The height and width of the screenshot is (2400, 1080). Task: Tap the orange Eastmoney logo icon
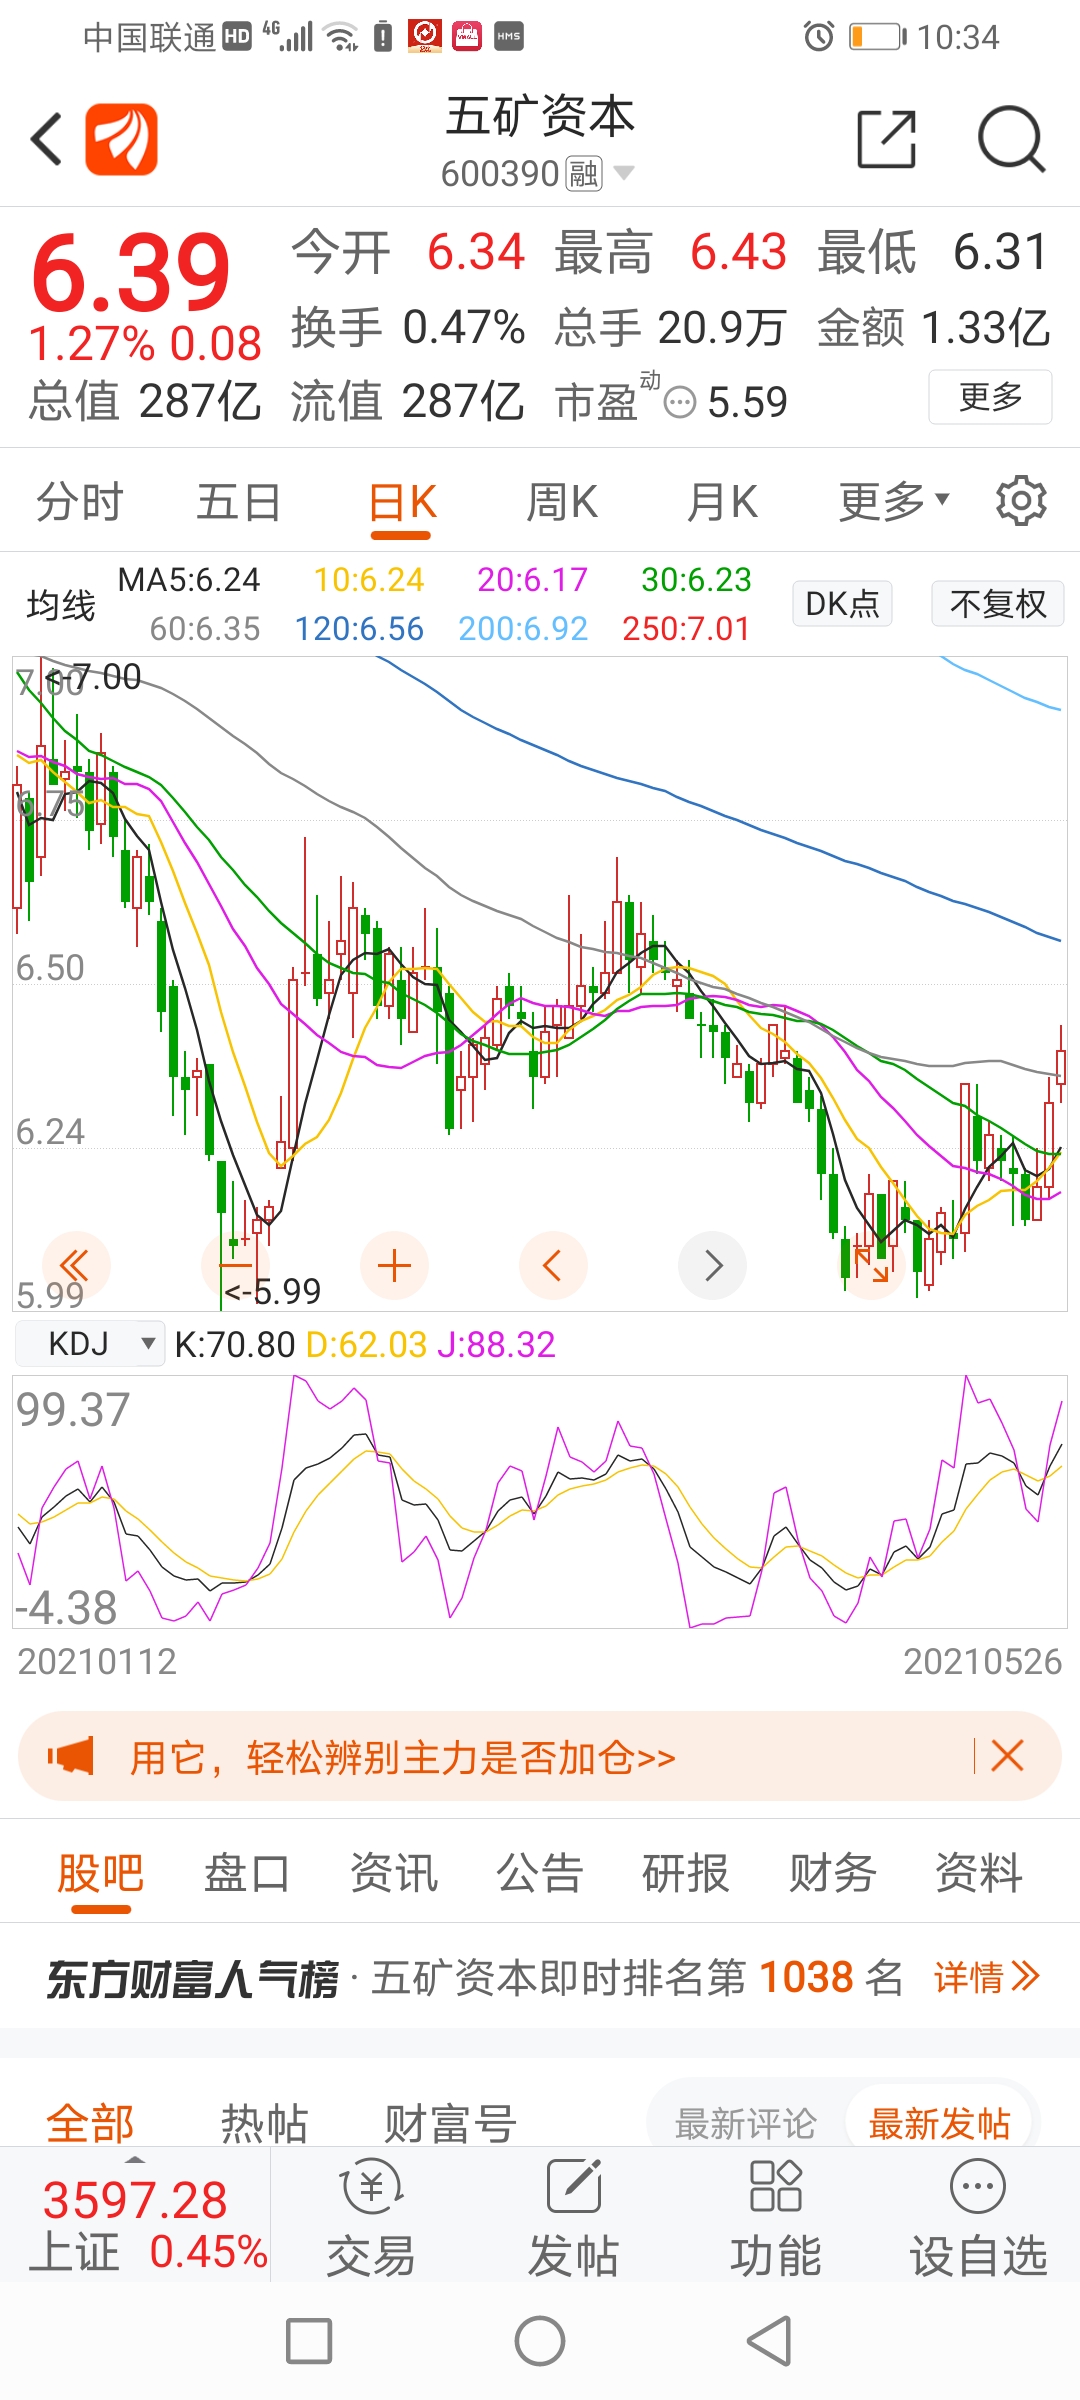[x=121, y=139]
